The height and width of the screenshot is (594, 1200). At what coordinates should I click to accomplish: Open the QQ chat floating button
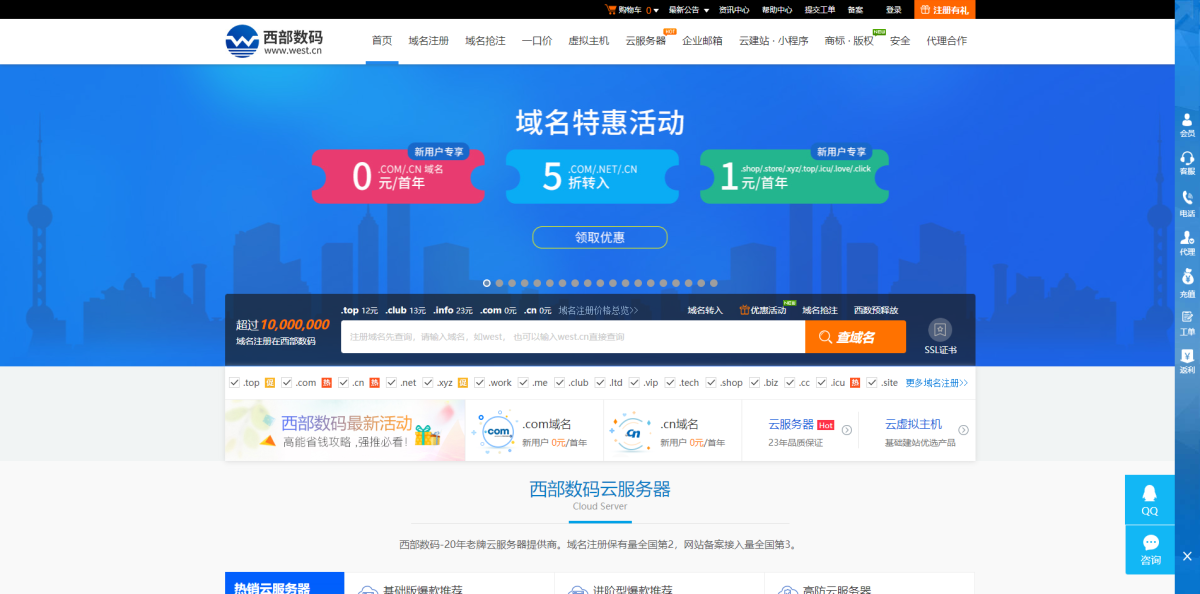click(x=1149, y=498)
